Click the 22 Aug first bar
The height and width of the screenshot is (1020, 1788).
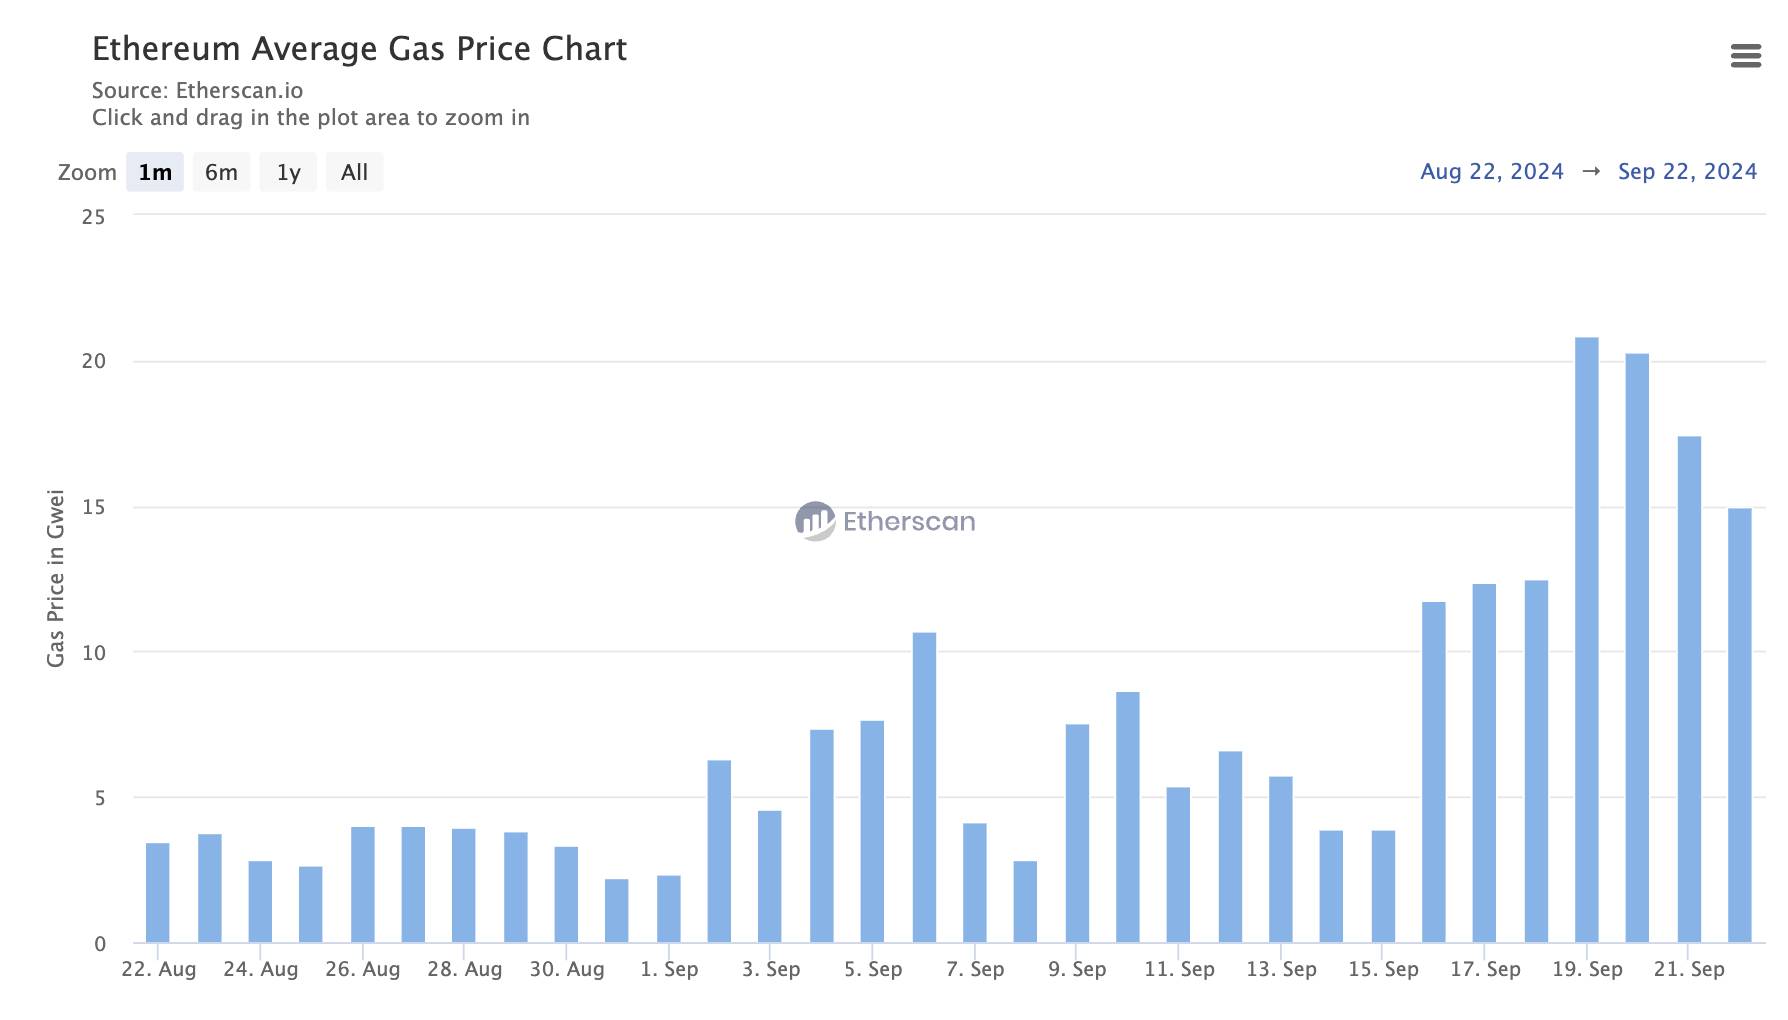(x=158, y=893)
